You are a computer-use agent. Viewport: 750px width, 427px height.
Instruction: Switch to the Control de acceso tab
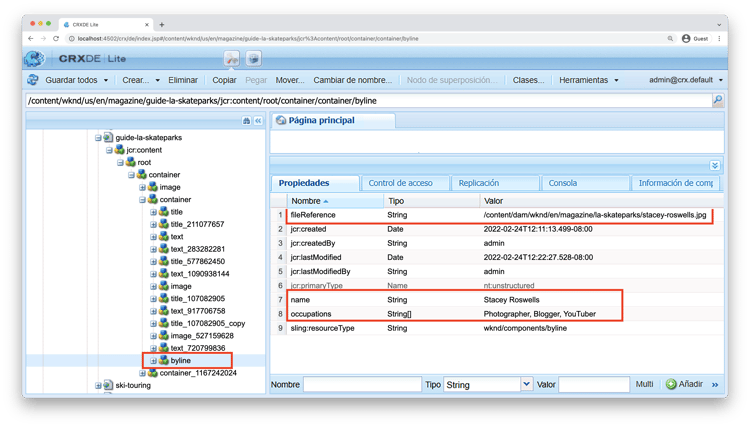[x=400, y=183]
